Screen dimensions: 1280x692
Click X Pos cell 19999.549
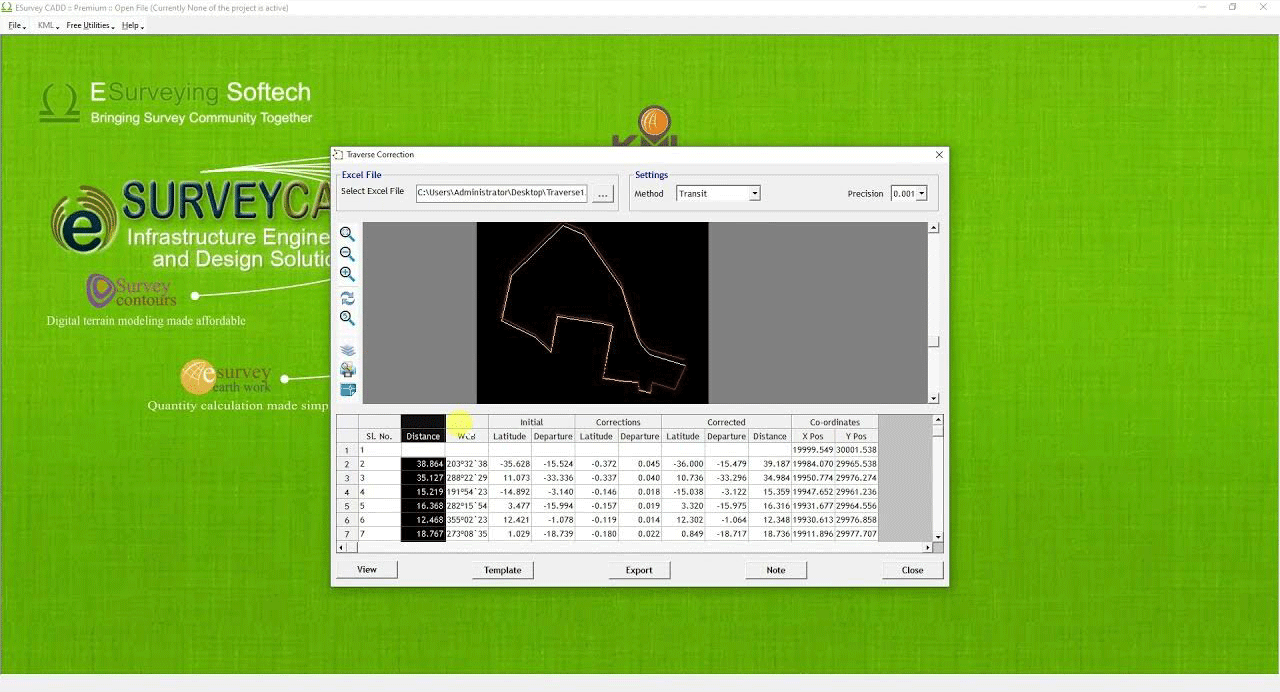(813, 450)
